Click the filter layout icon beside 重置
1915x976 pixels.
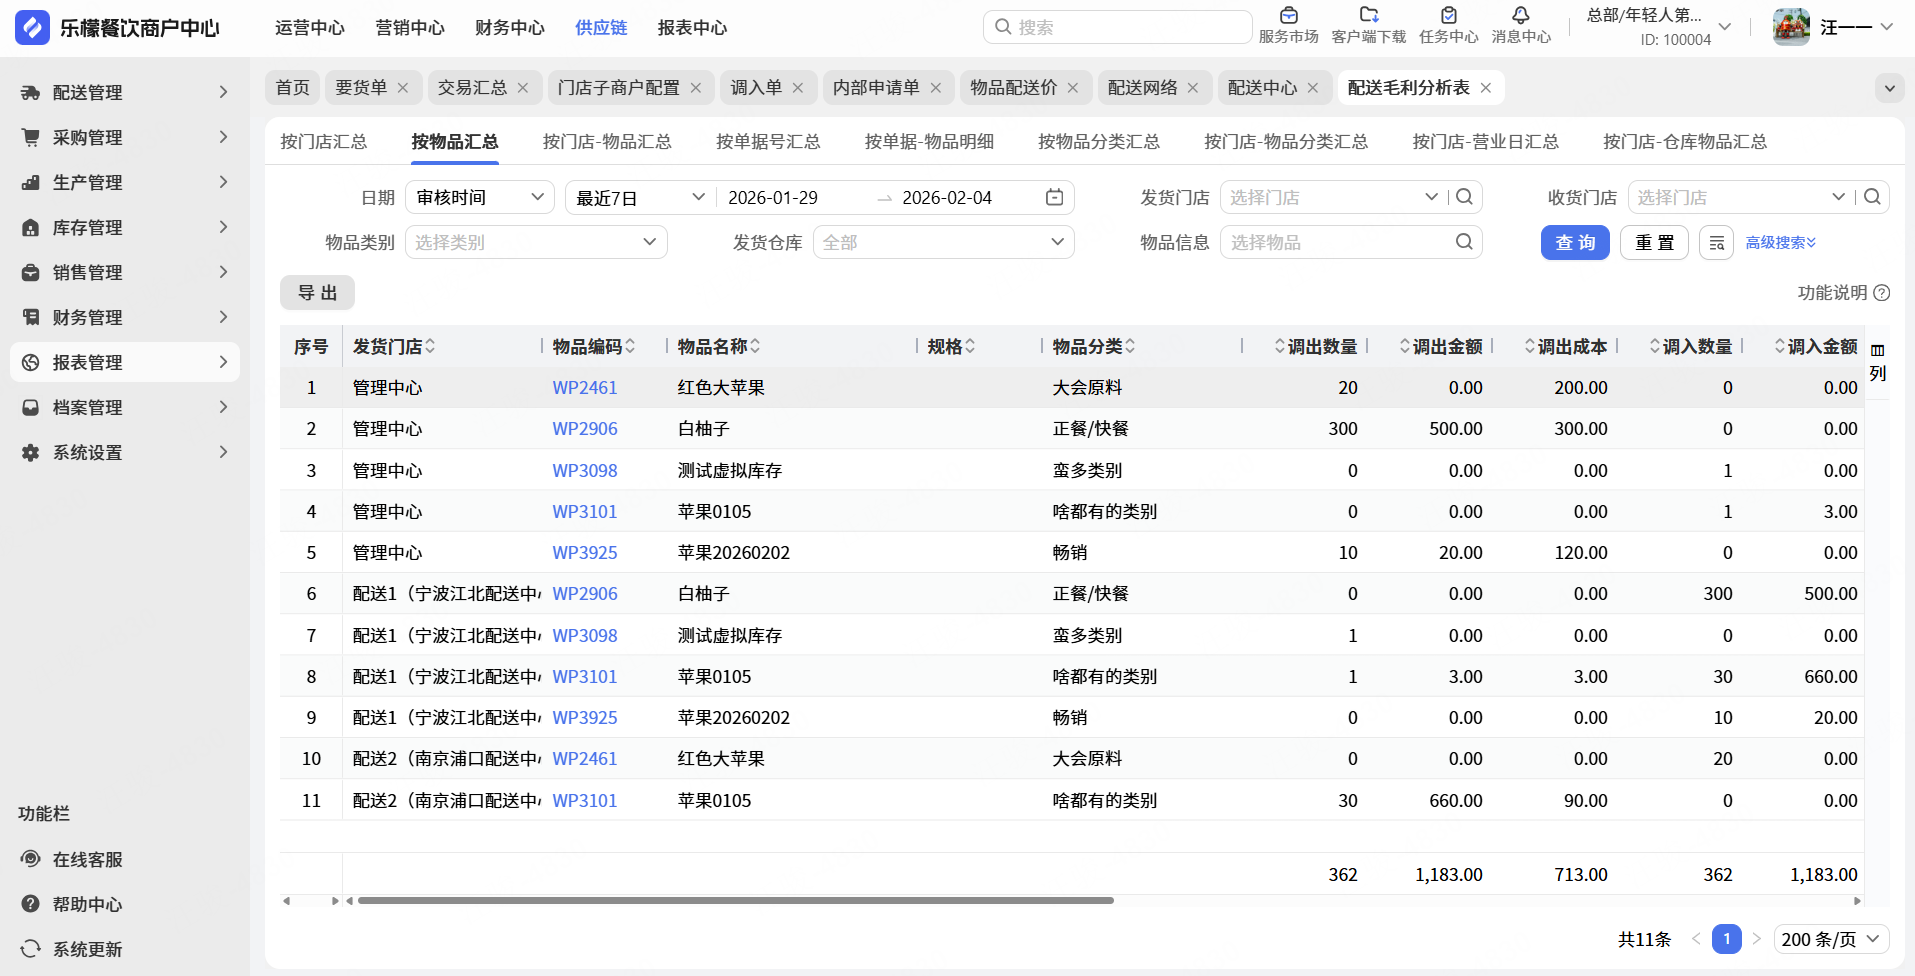tap(1716, 243)
